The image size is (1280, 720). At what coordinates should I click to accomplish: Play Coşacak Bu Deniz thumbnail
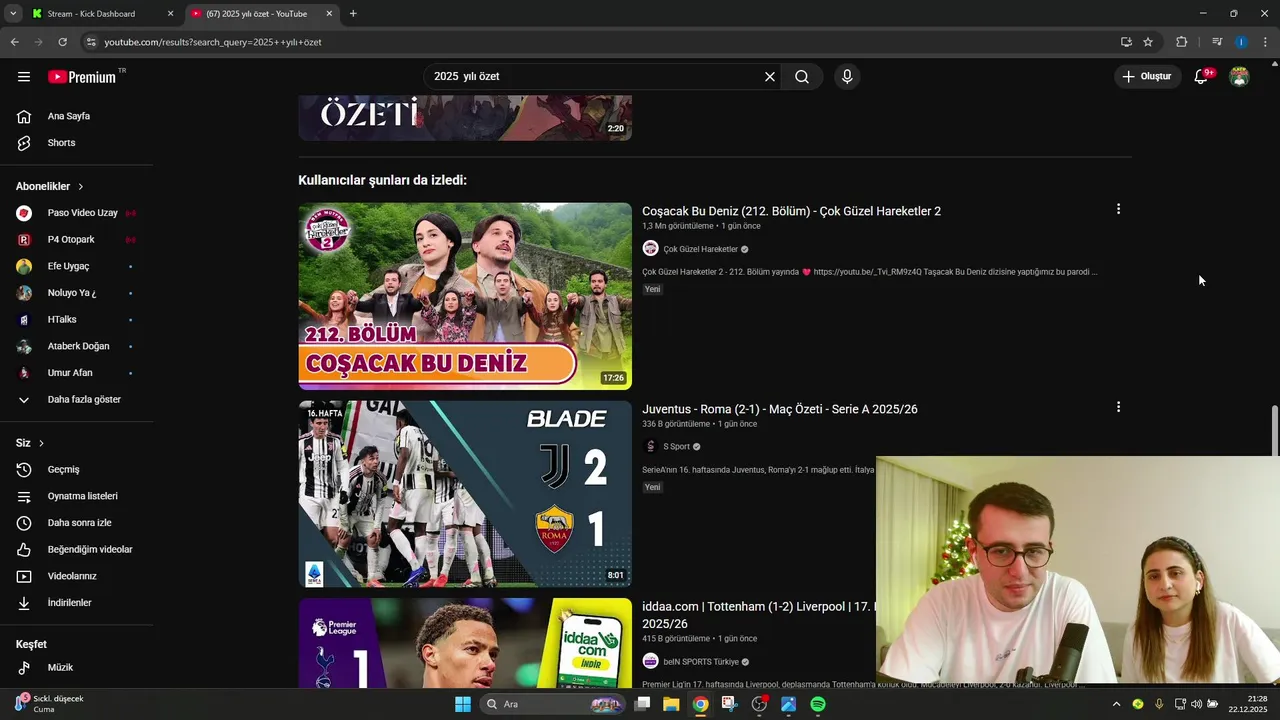point(465,296)
